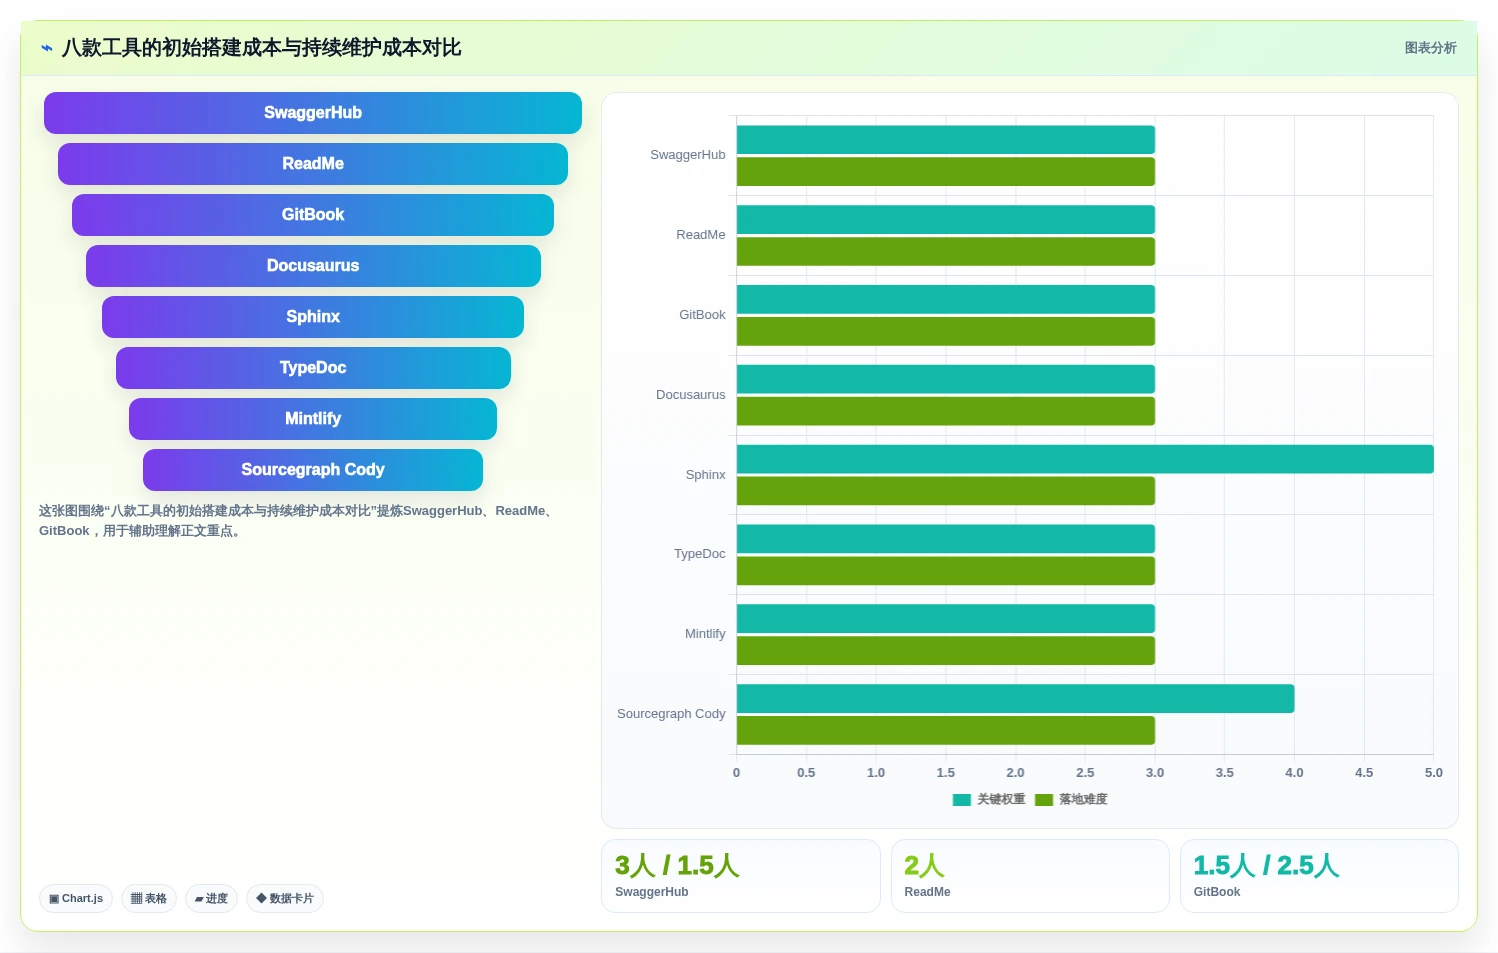Screen dimensions: 1498x953
Task: Click the teal bar for Mintlify
Action: 946,618
